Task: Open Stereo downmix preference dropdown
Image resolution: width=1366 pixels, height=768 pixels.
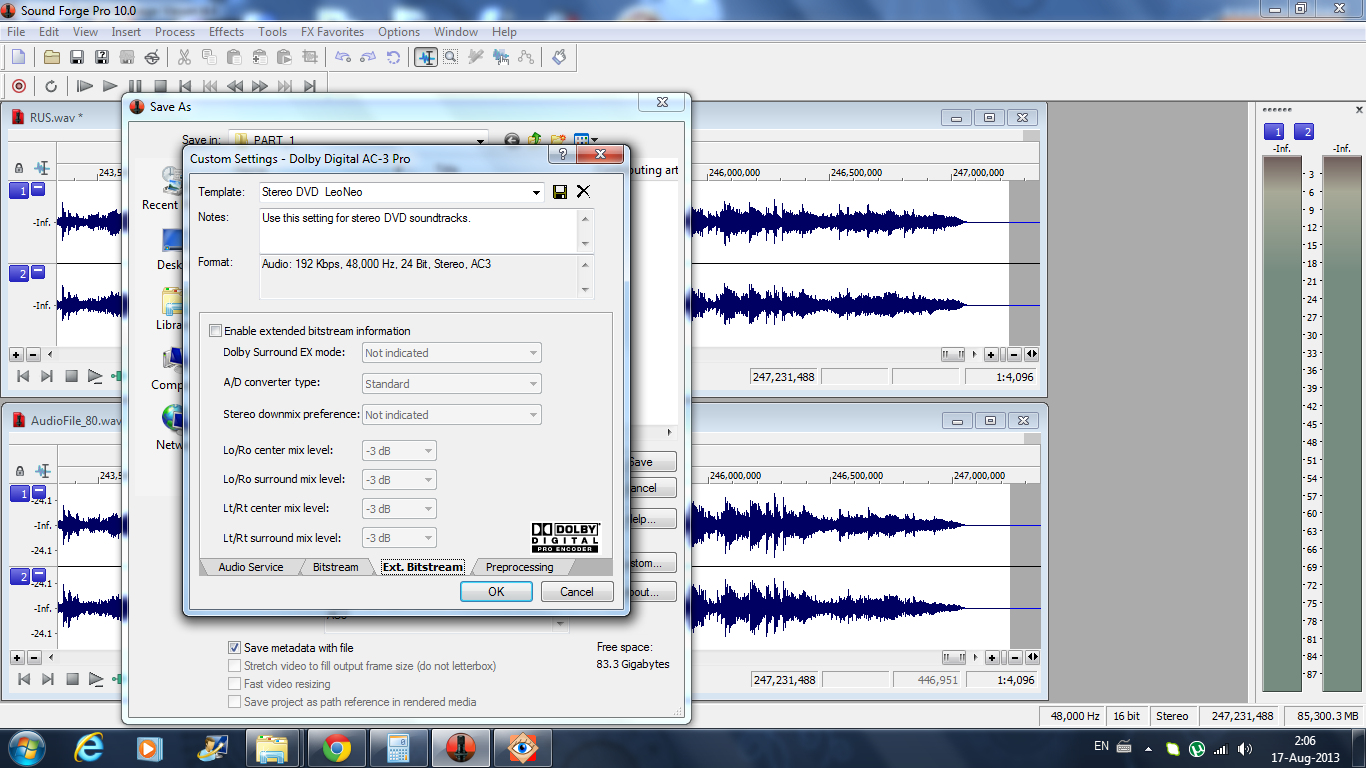Action: (533, 415)
